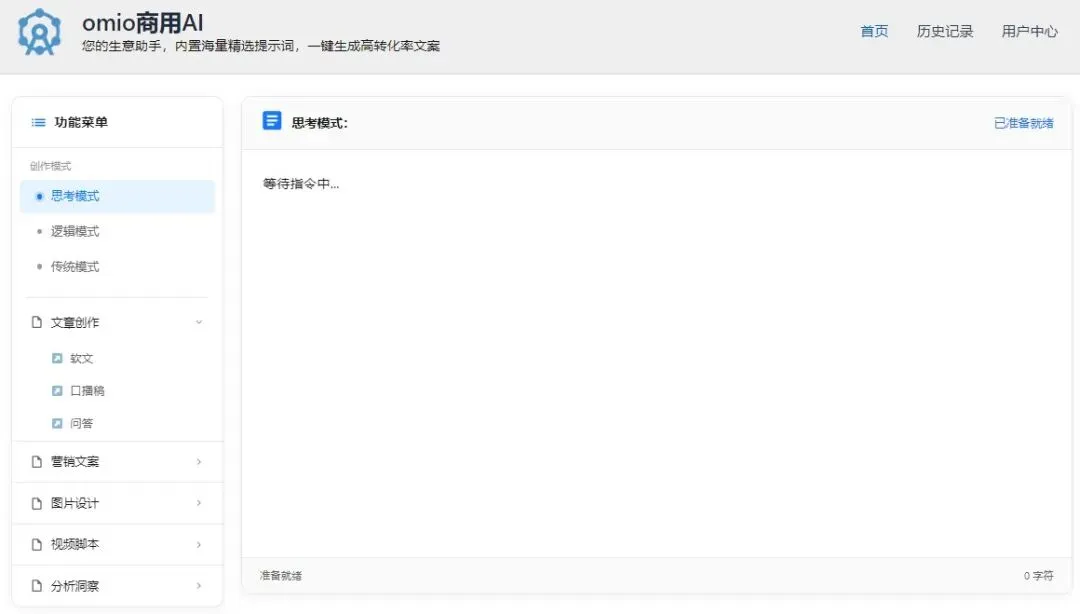
Task: Click the 问答 icon
Action: pyautogui.click(x=57, y=422)
